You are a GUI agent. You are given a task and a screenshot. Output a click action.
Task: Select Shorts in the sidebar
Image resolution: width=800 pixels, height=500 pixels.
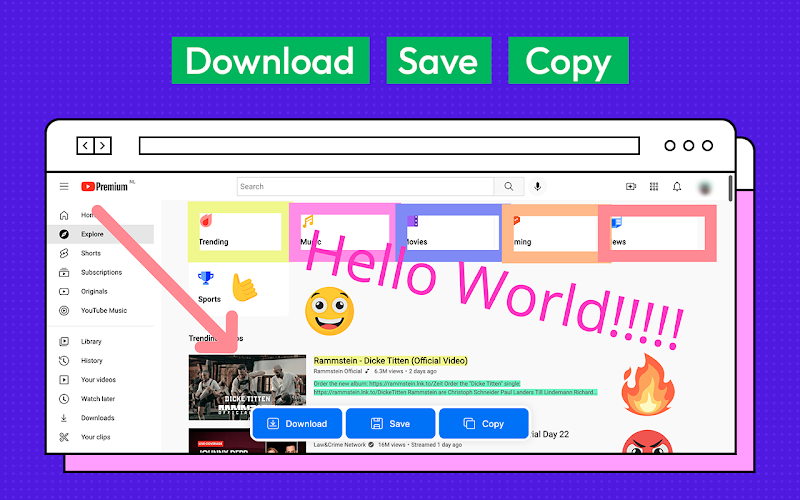[90, 253]
